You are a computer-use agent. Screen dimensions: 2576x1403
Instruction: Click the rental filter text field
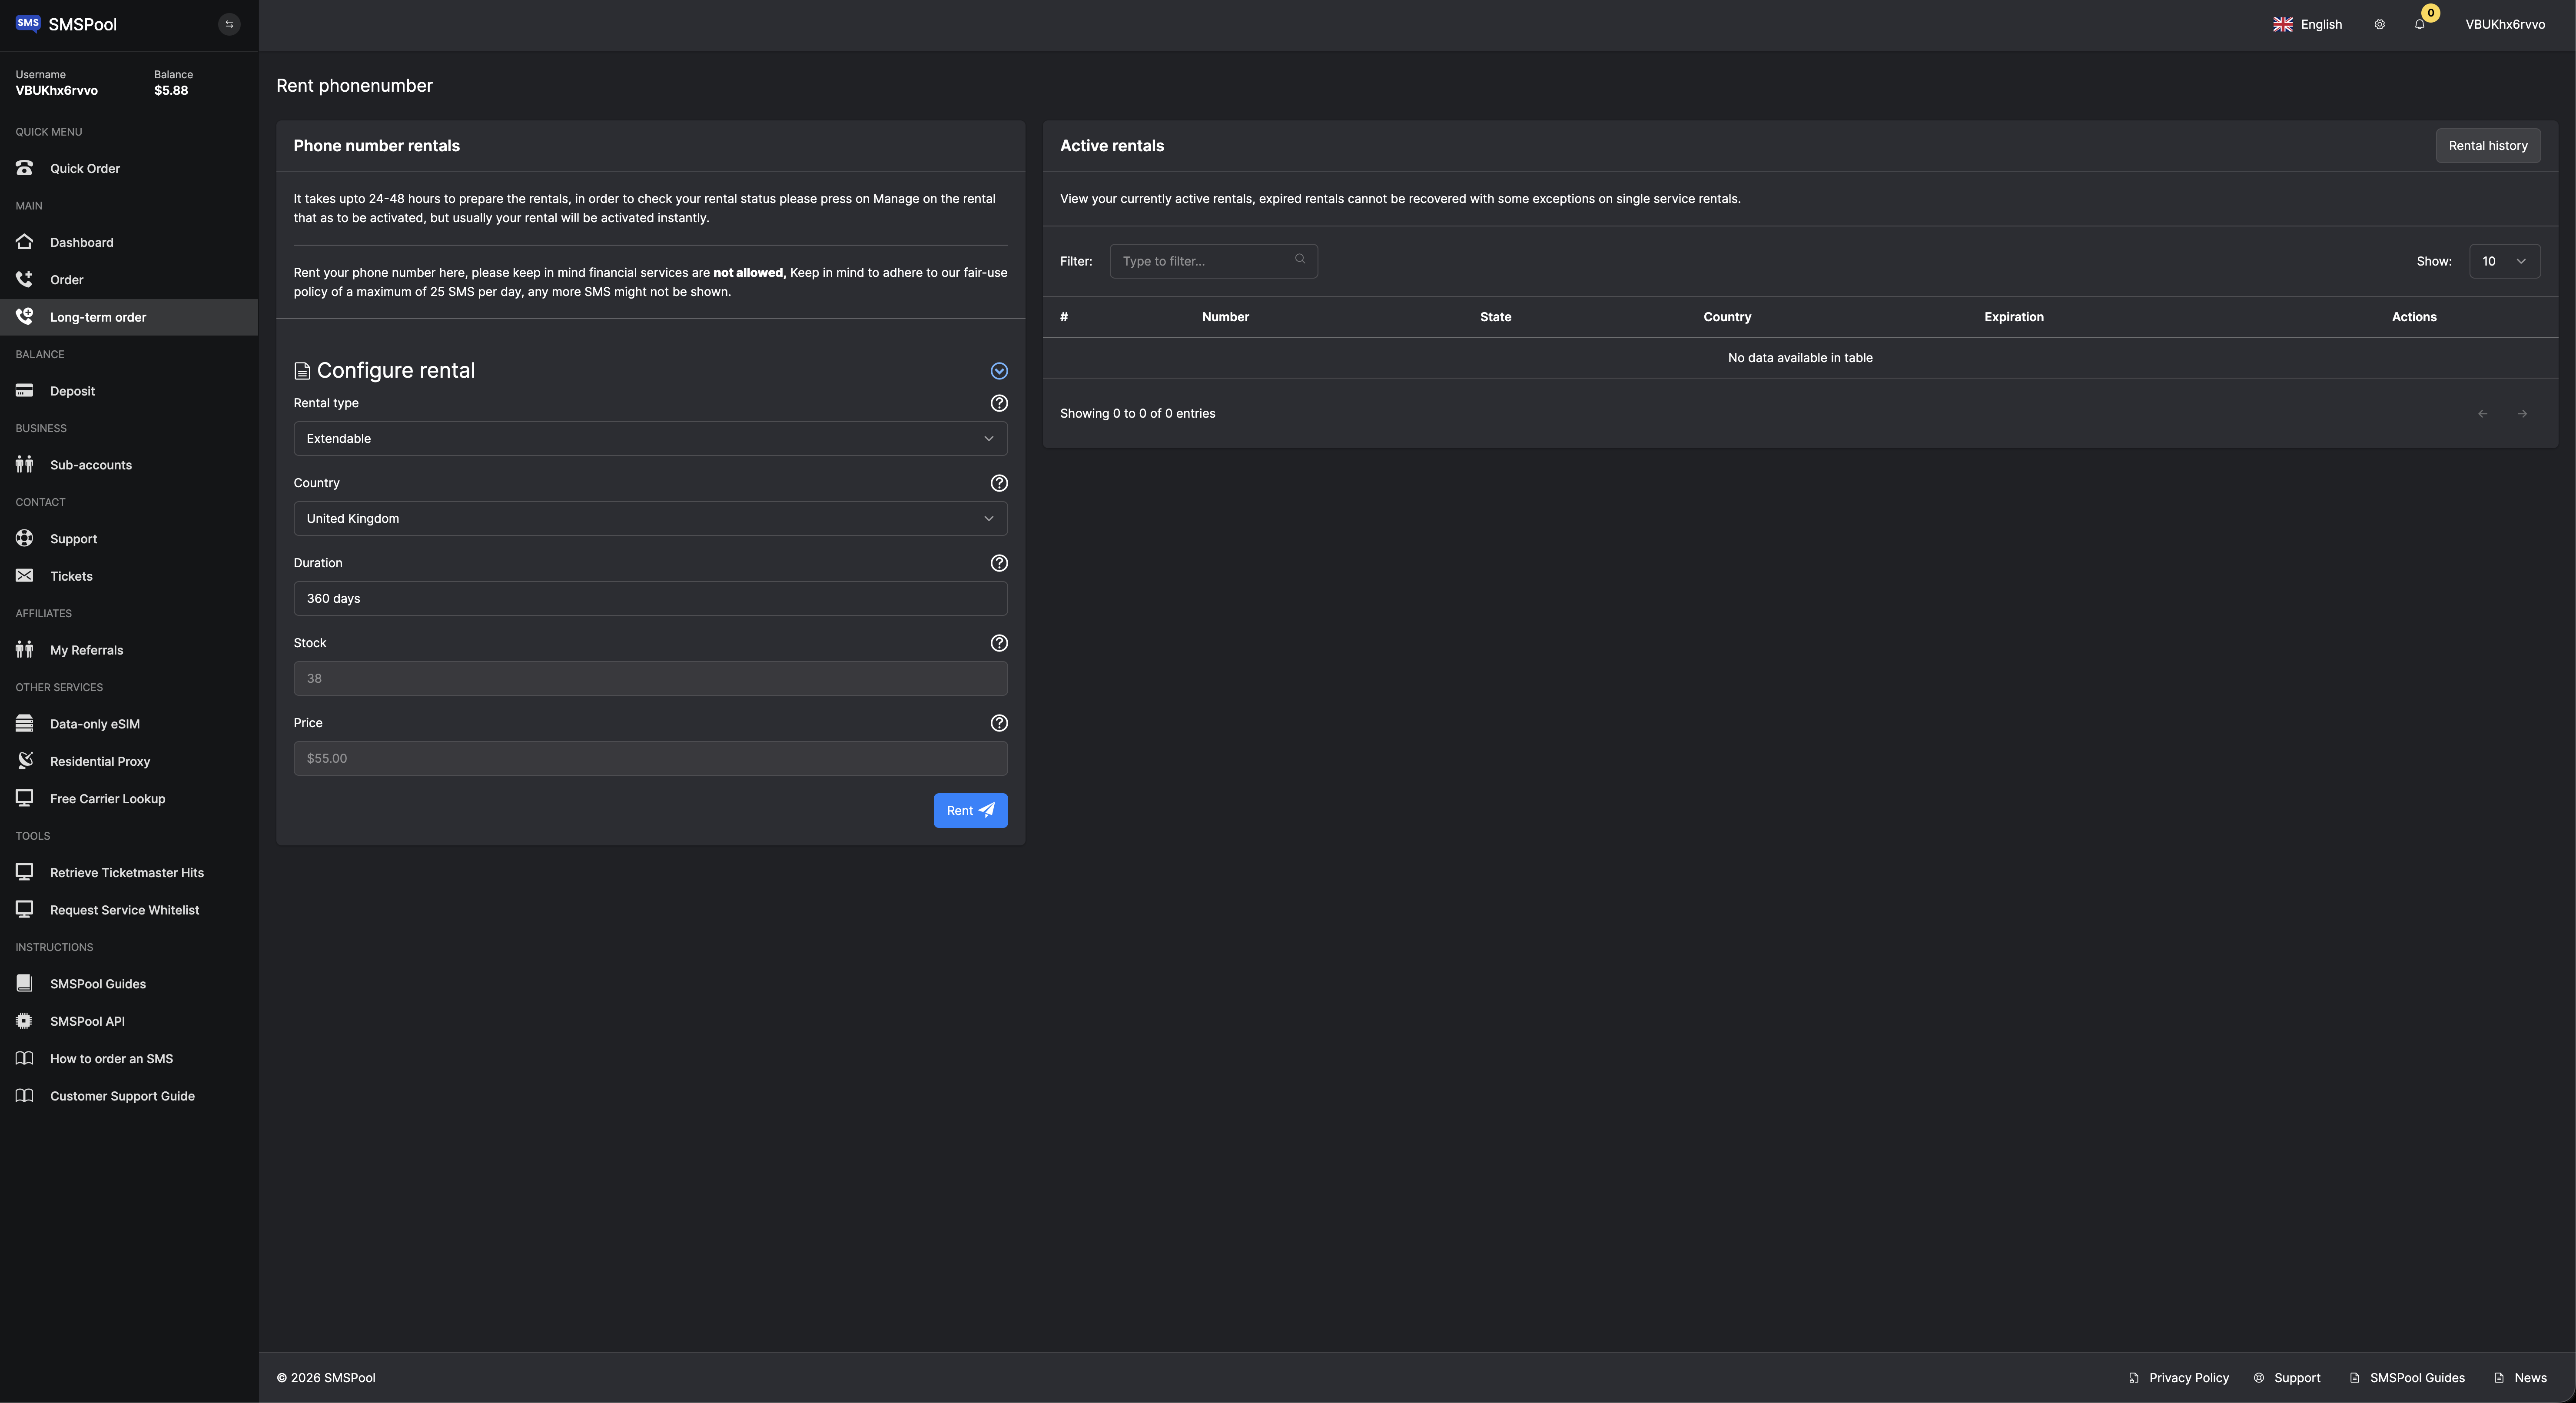coord(1213,261)
